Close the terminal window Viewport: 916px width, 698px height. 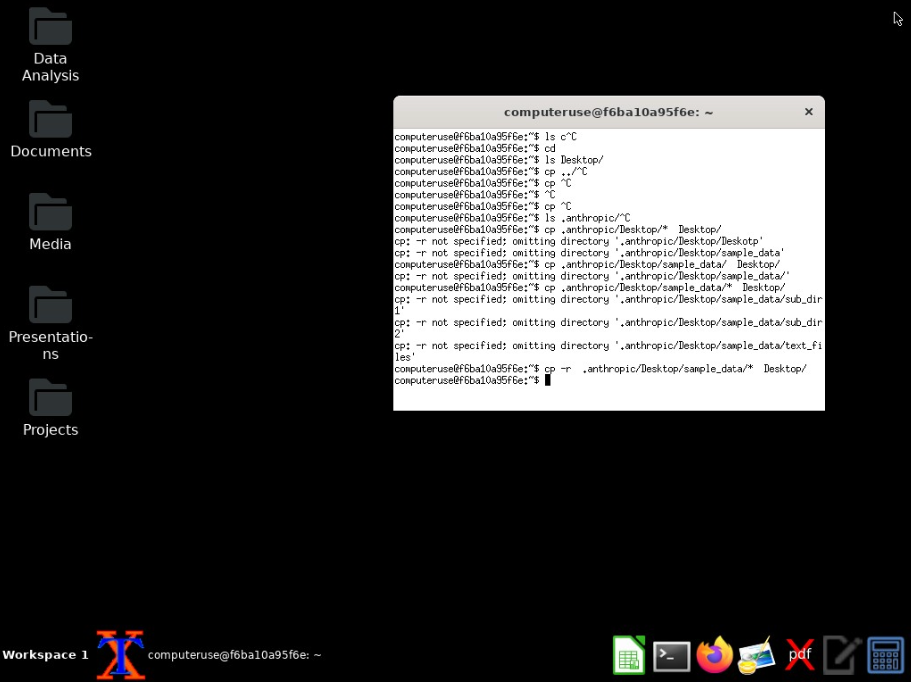coord(811,112)
